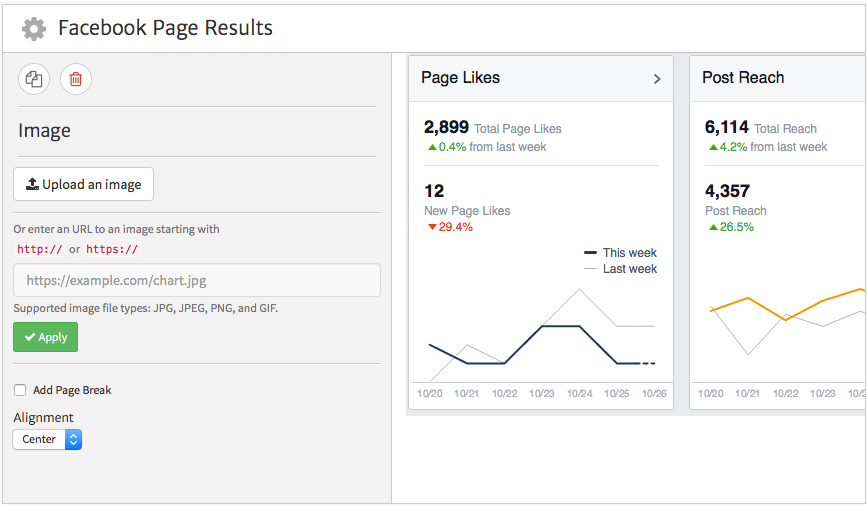Screen dimensions: 867x505
Task: Click the settings gear icon in header
Action: 34,29
